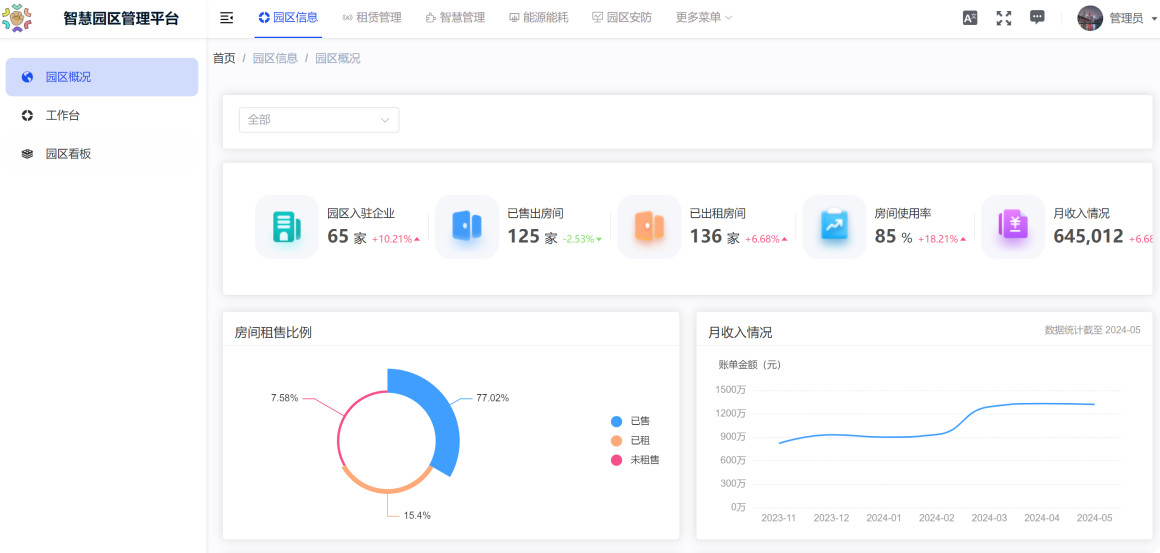Click the 已出租房间 orange door icon
The width and height of the screenshot is (1160, 553).
click(x=650, y=226)
